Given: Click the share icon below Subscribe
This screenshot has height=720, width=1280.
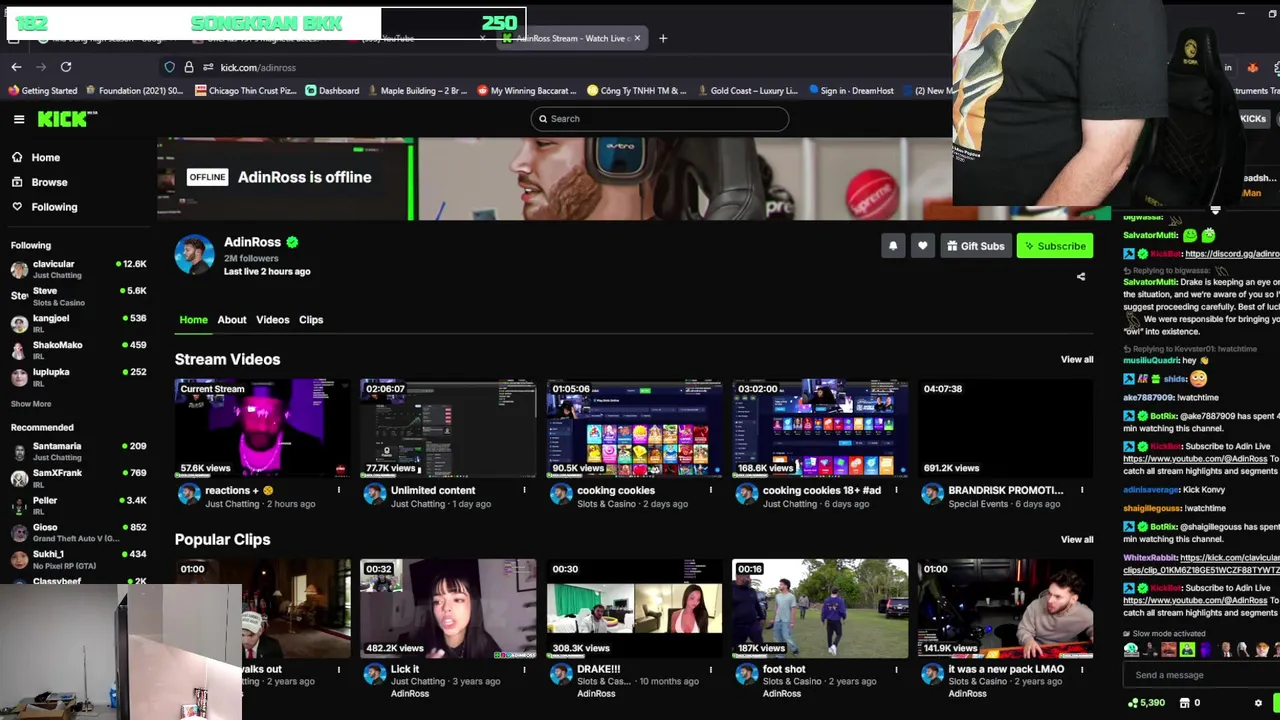Looking at the screenshot, I should point(1080,276).
